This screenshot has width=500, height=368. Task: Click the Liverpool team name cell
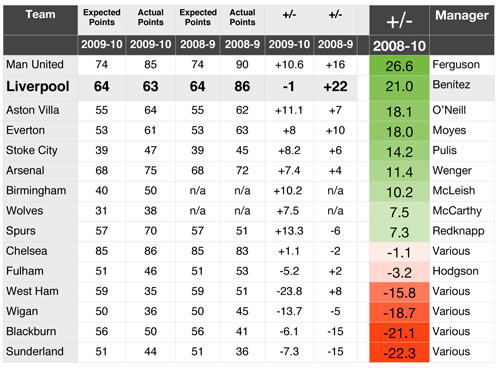tap(40, 87)
